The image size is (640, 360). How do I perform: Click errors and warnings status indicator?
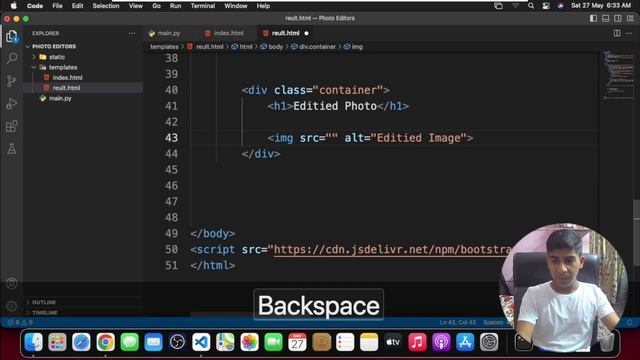click(x=20, y=322)
